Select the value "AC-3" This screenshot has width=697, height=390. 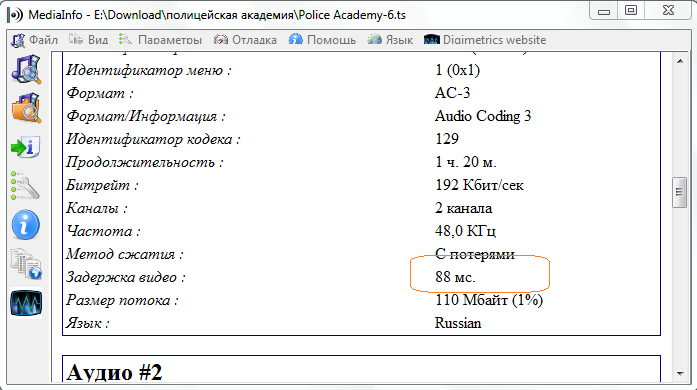[x=452, y=93]
